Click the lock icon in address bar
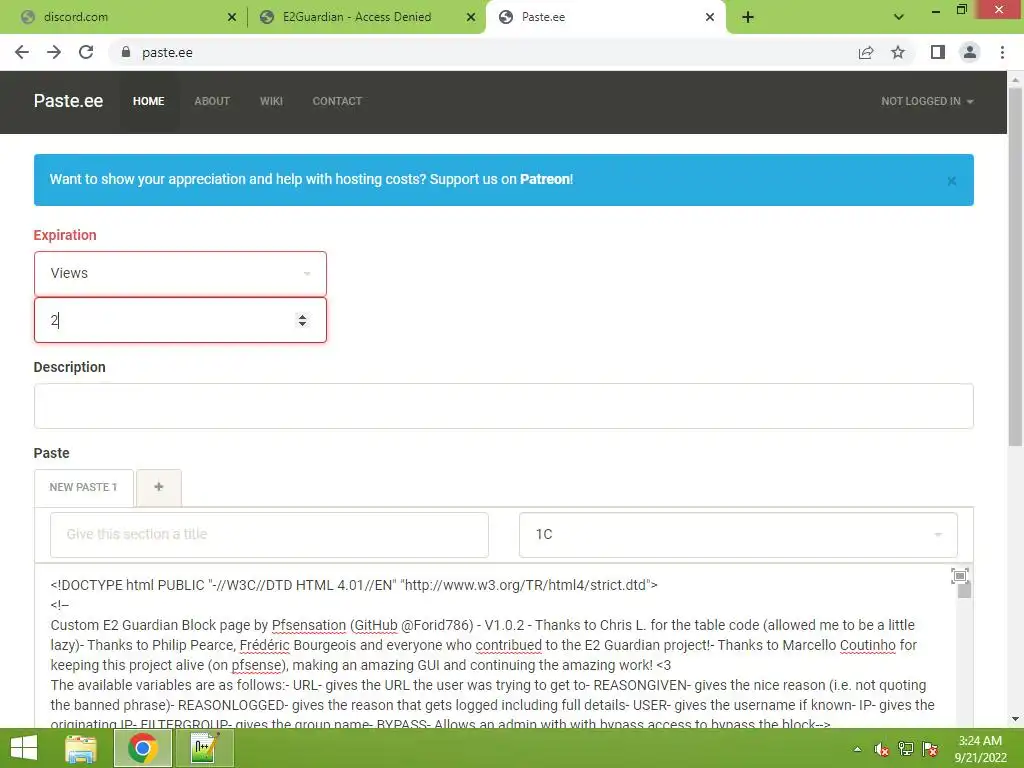The height and width of the screenshot is (768, 1024). coord(126,52)
